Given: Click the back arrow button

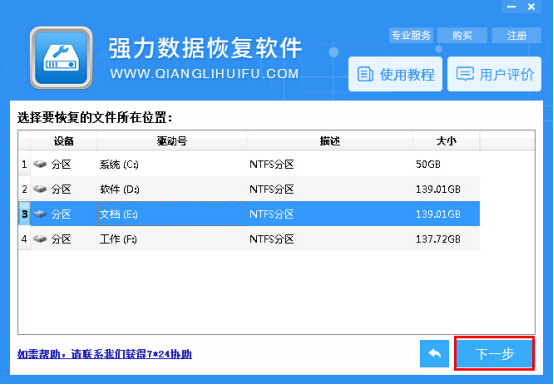Looking at the screenshot, I should pos(434,353).
